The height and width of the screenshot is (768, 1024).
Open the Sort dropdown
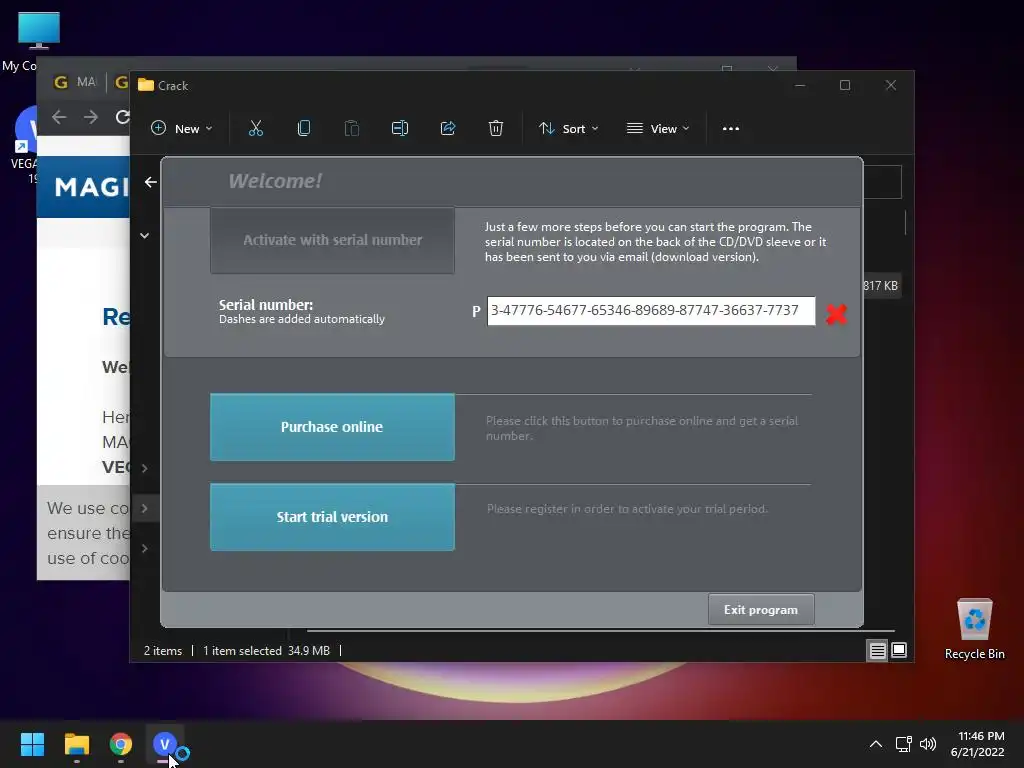[568, 129]
